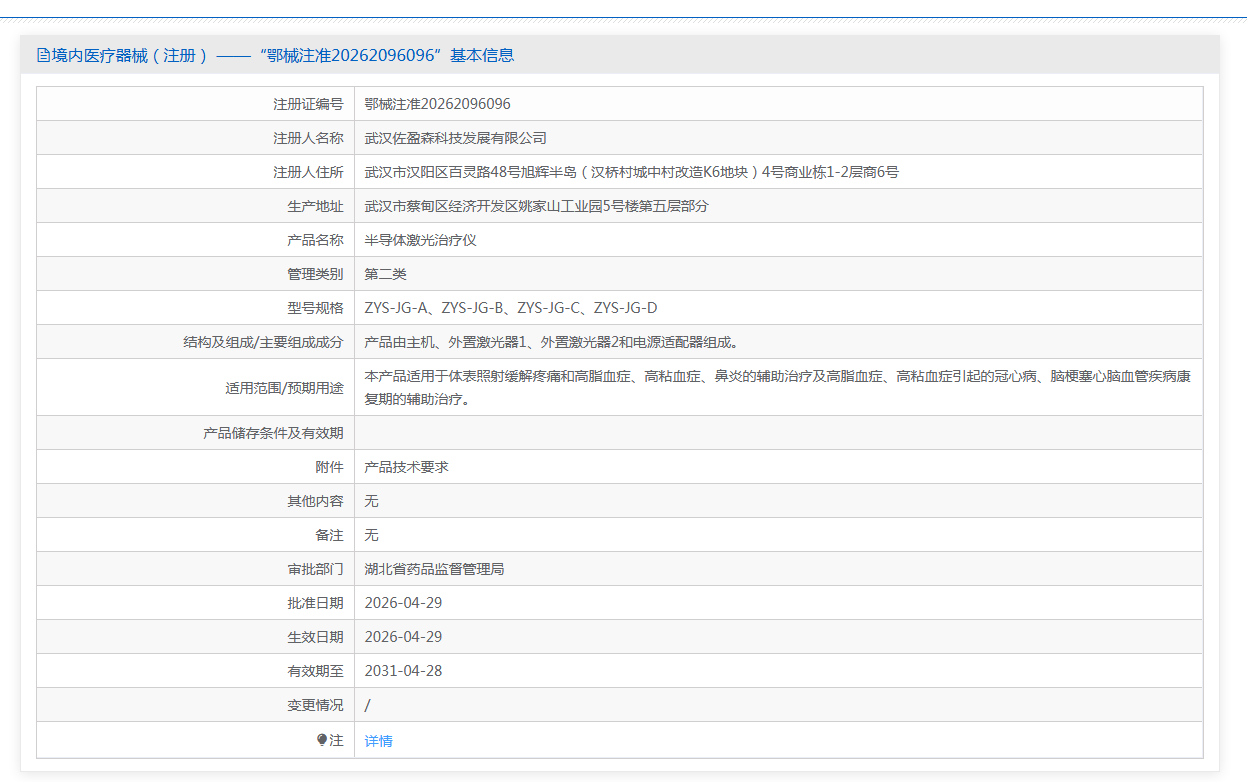Select the expiry date 2031-04-28

pos(404,671)
